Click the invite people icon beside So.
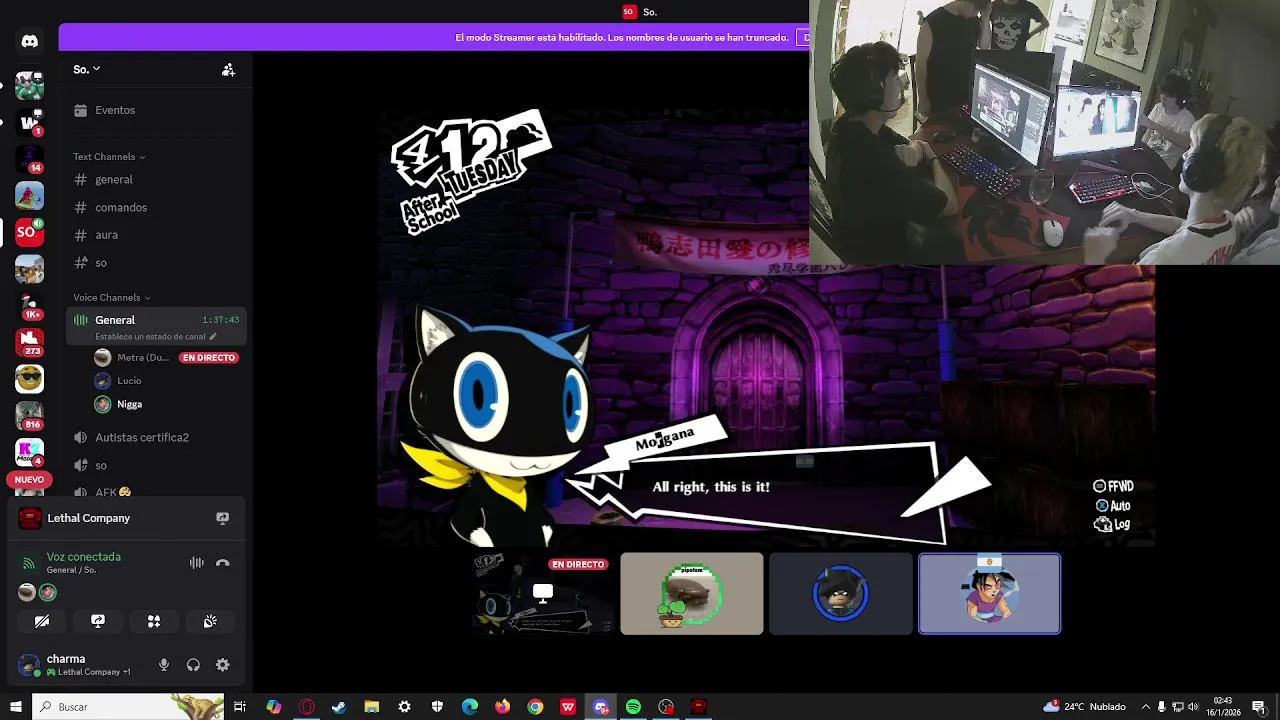Screen dimensions: 1280x720 pyautogui.click(x=228, y=70)
